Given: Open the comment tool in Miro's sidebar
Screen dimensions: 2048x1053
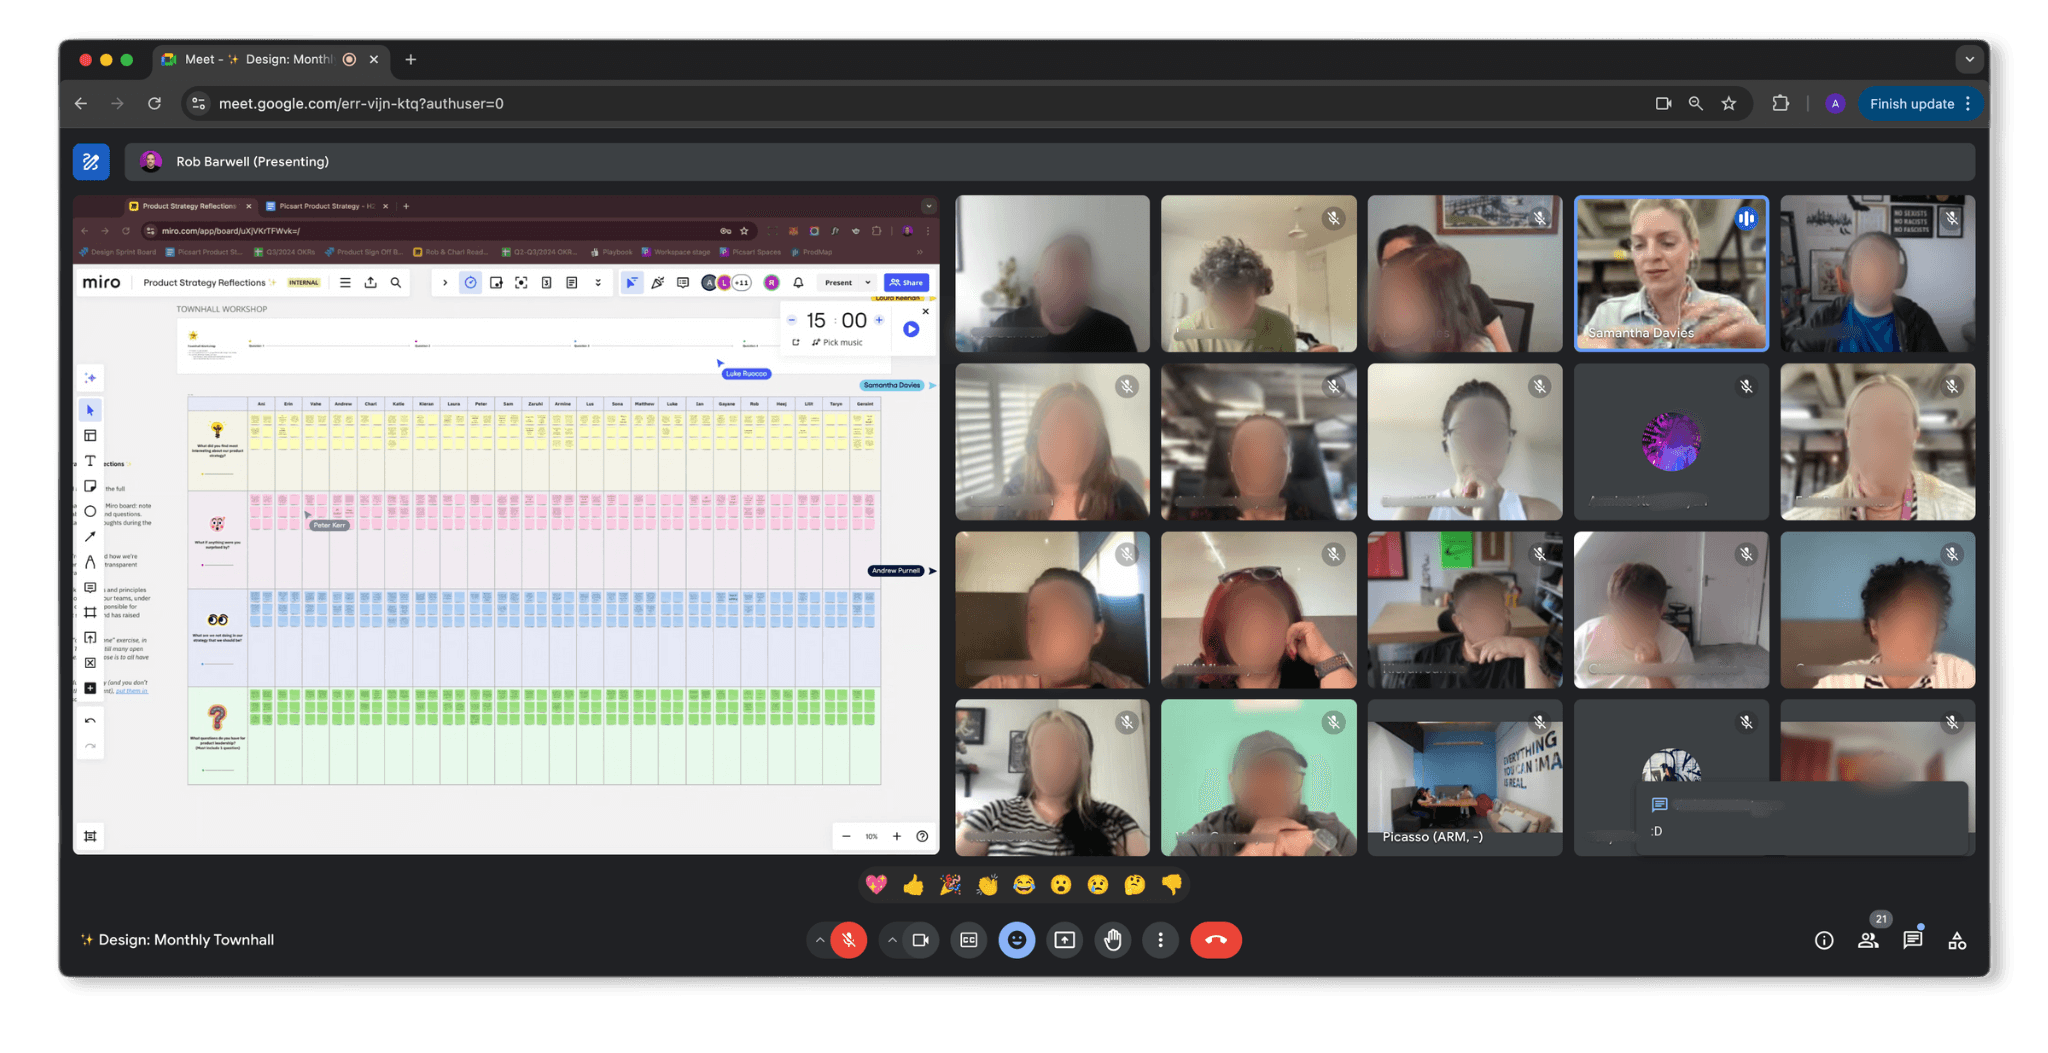Looking at the screenshot, I should point(90,587).
